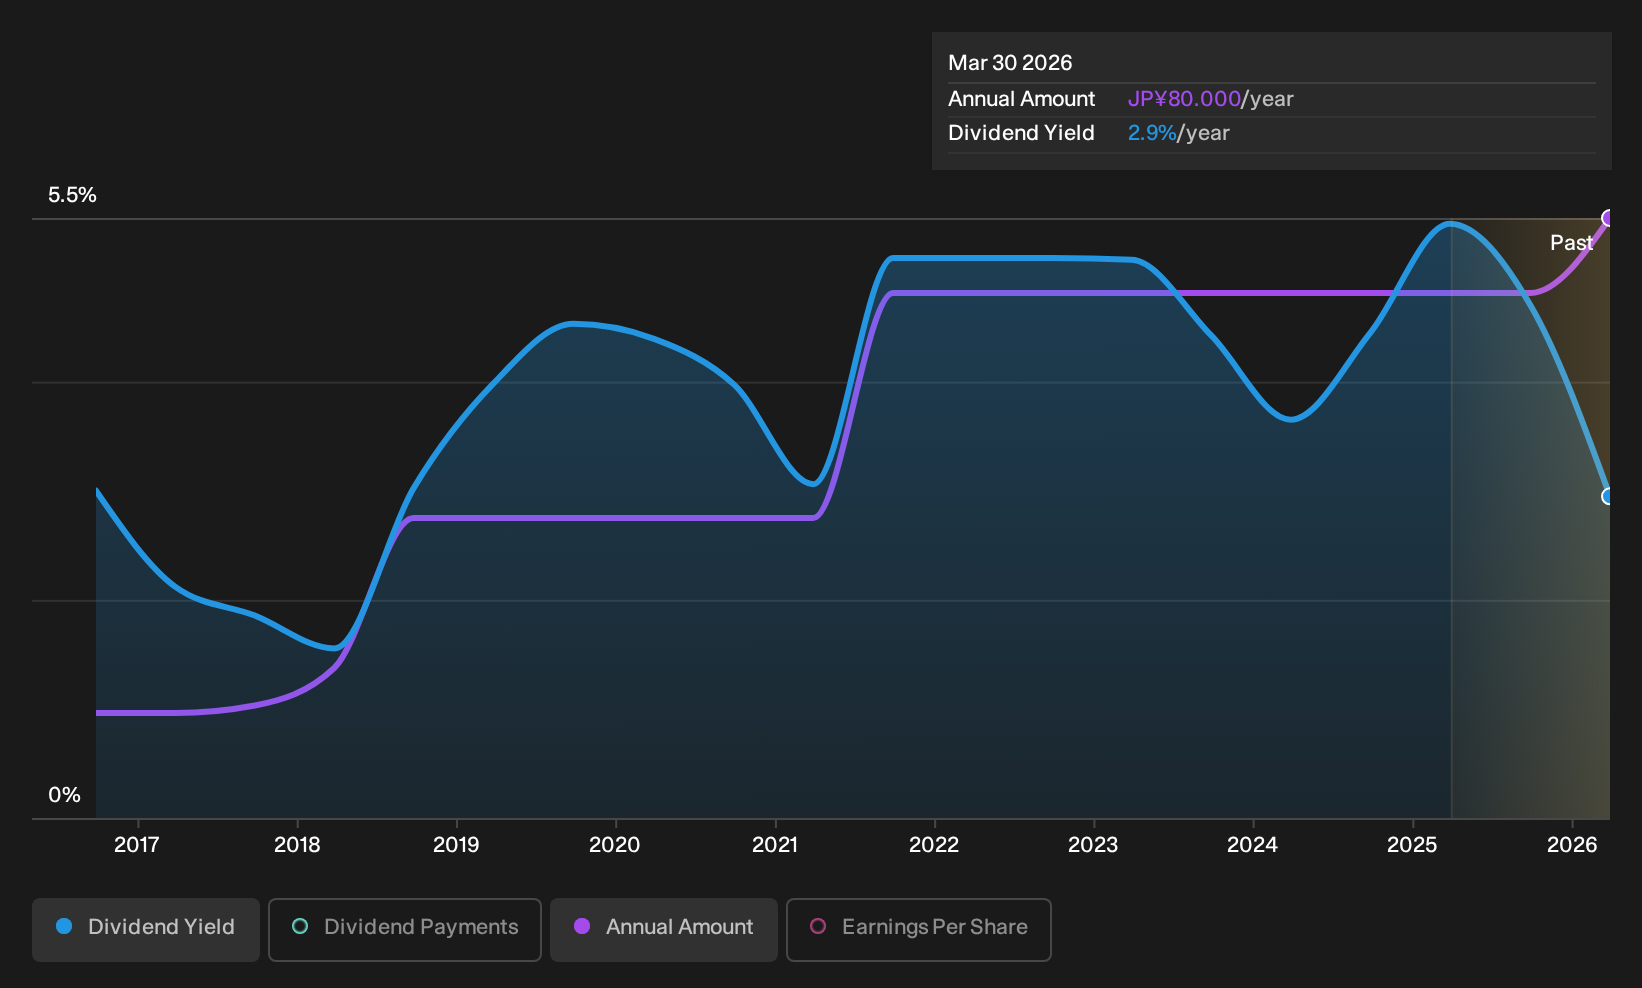Enable the Dividend Payments series
Viewport: 1642px width, 988px height.
[x=405, y=929]
